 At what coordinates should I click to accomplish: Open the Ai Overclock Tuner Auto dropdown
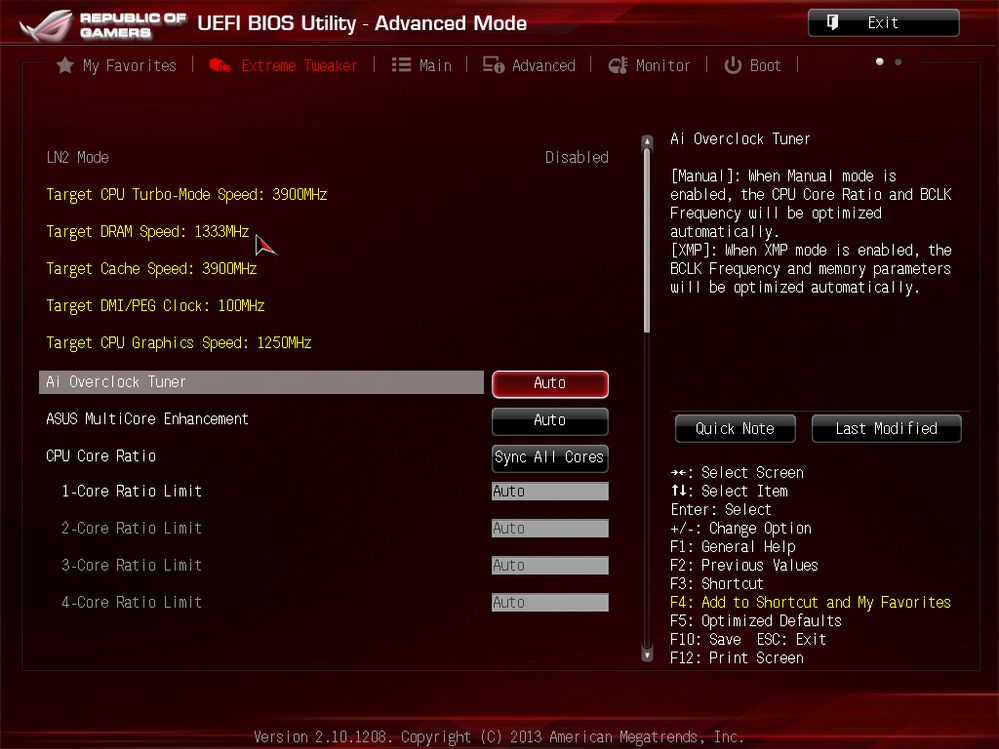click(x=549, y=383)
